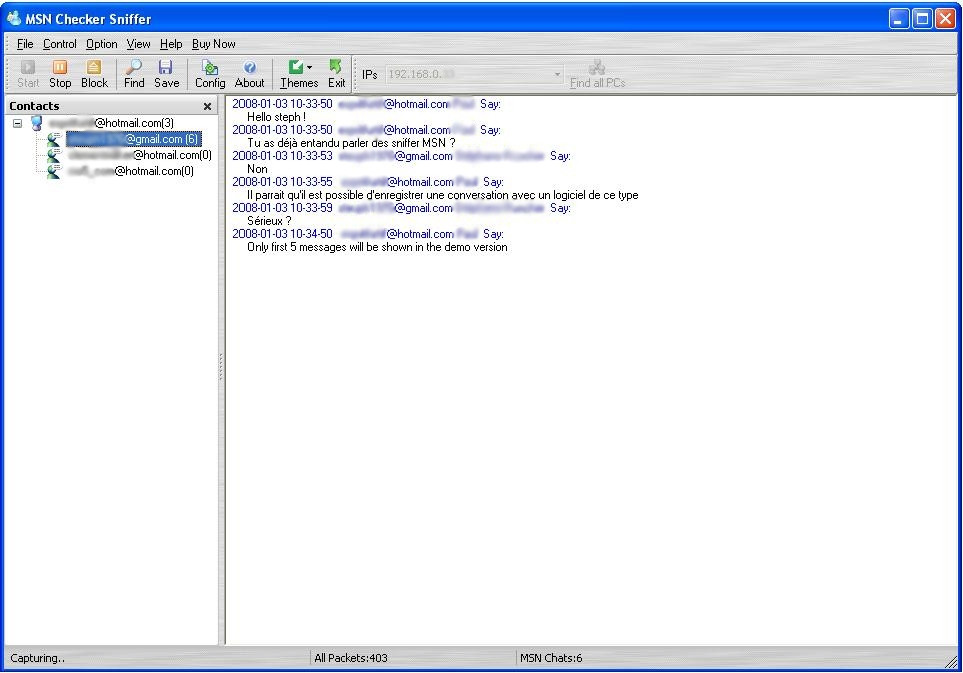Close the Contacts panel
Image resolution: width=963 pixels, height=673 pixels.
pyautogui.click(x=208, y=106)
